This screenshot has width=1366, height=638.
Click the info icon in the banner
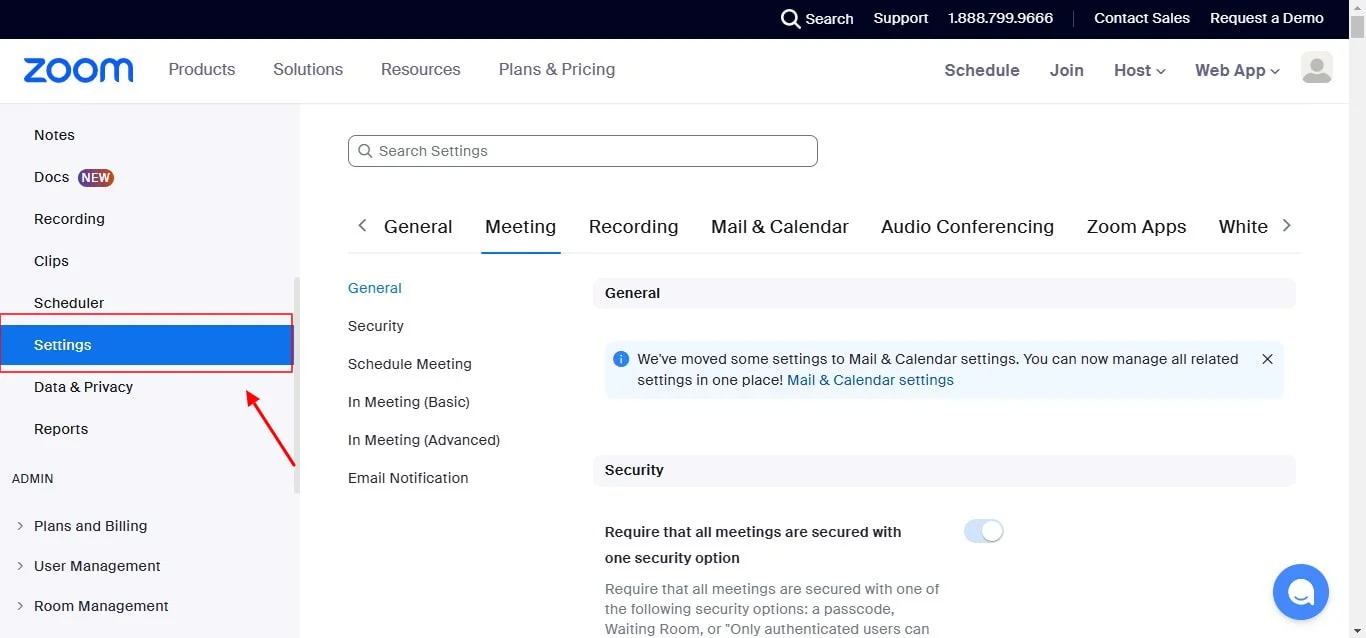[x=621, y=359]
